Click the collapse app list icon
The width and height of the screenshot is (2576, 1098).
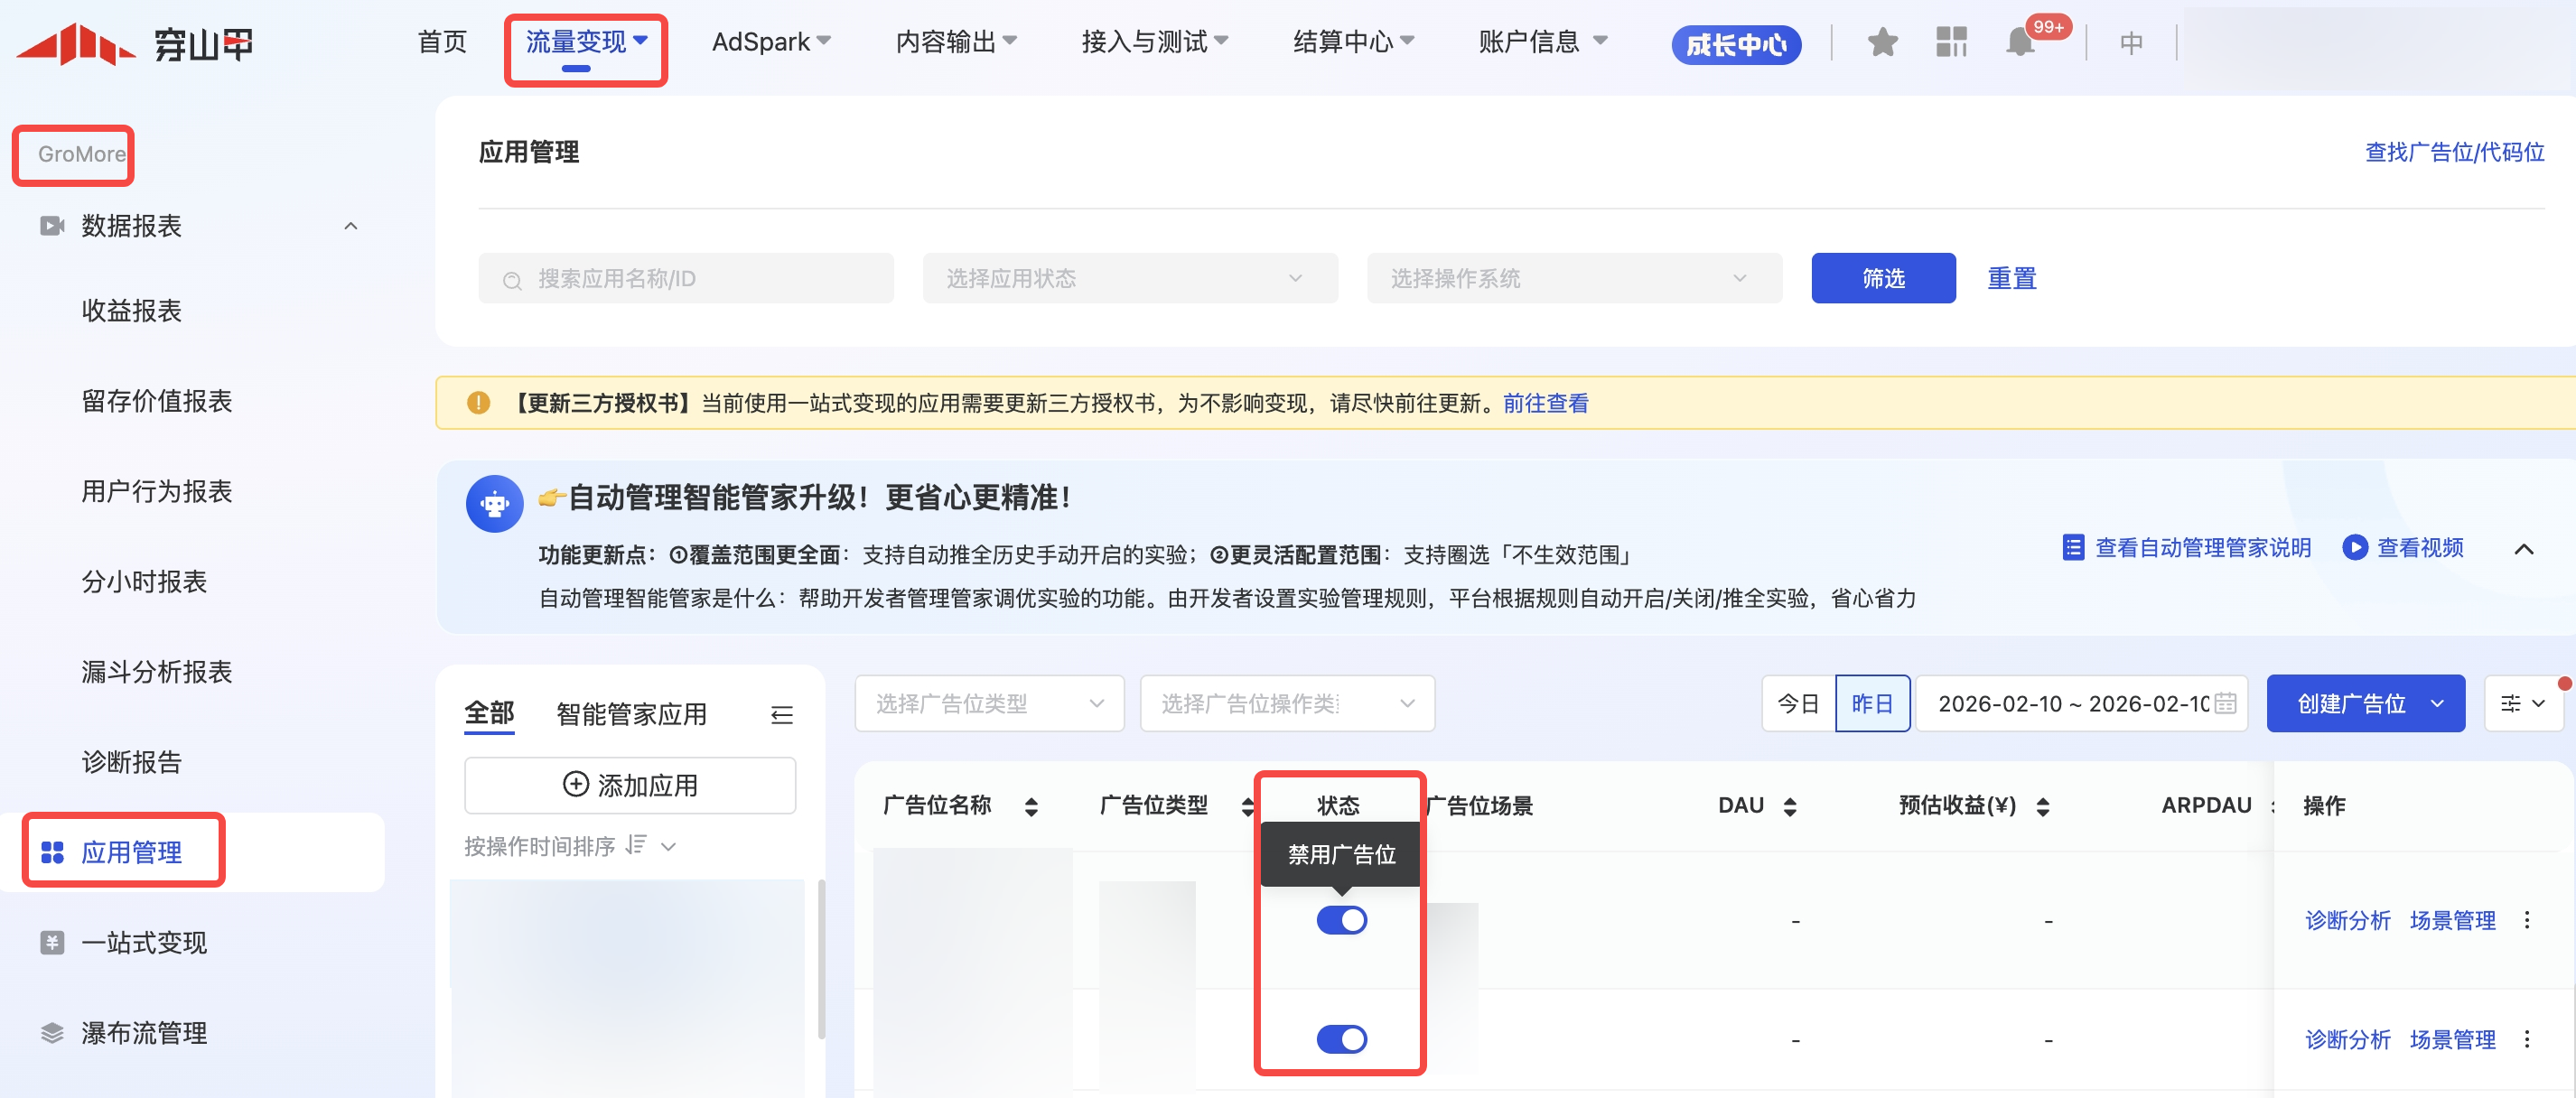pos(782,714)
